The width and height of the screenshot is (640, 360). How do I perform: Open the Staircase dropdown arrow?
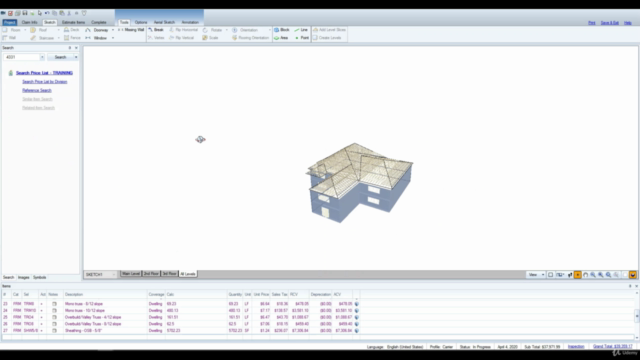point(58,38)
